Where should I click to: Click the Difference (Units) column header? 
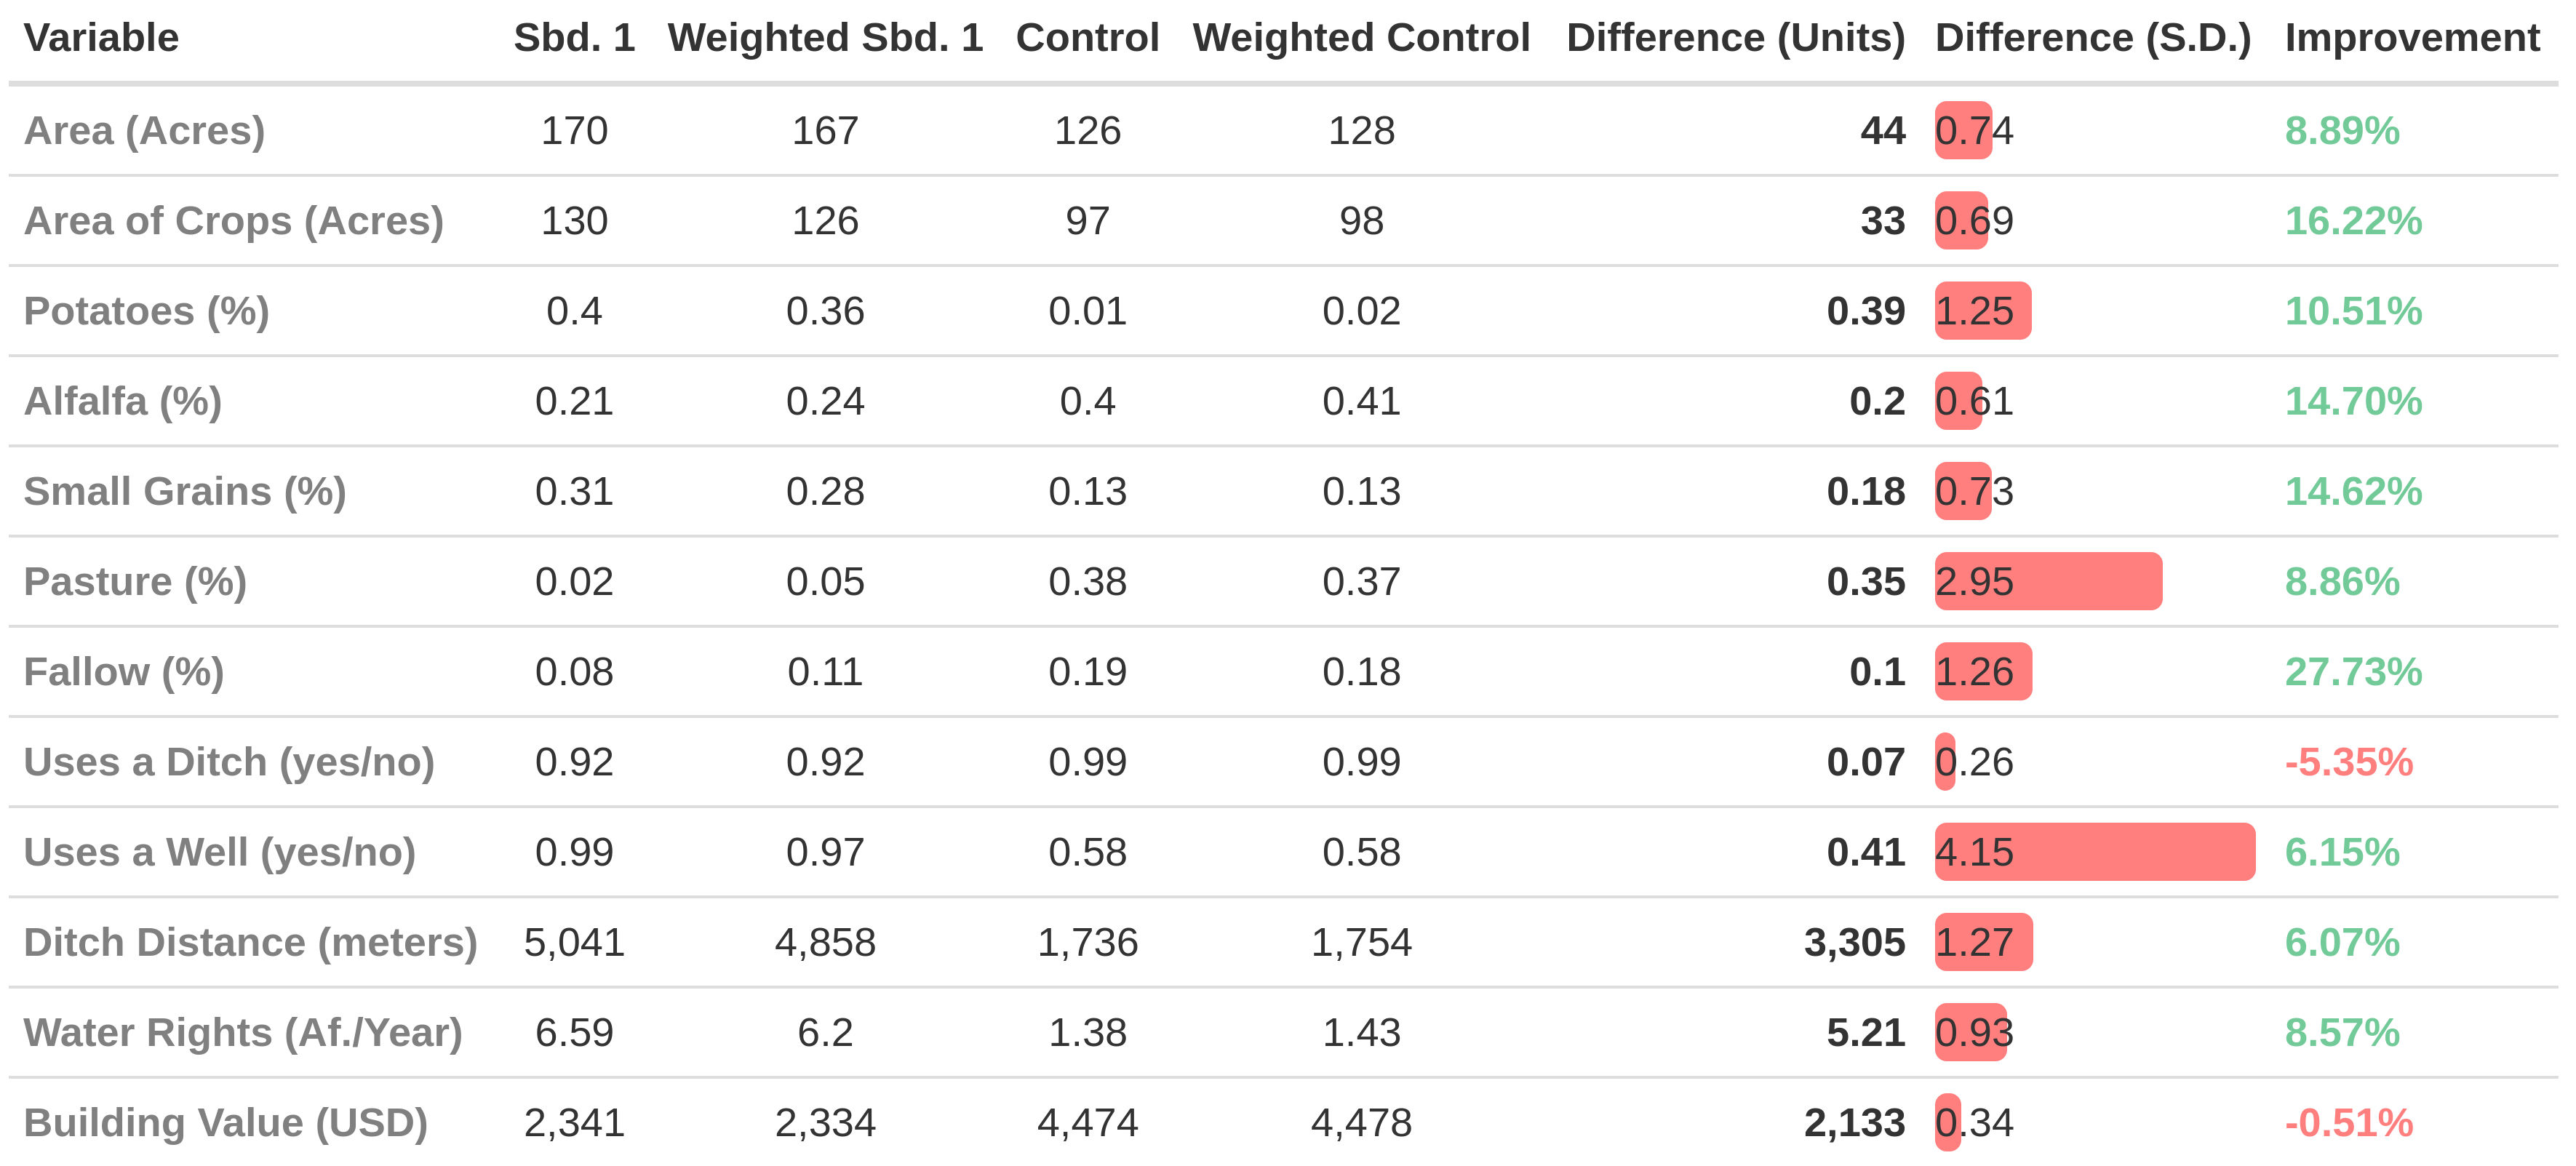click(1735, 38)
